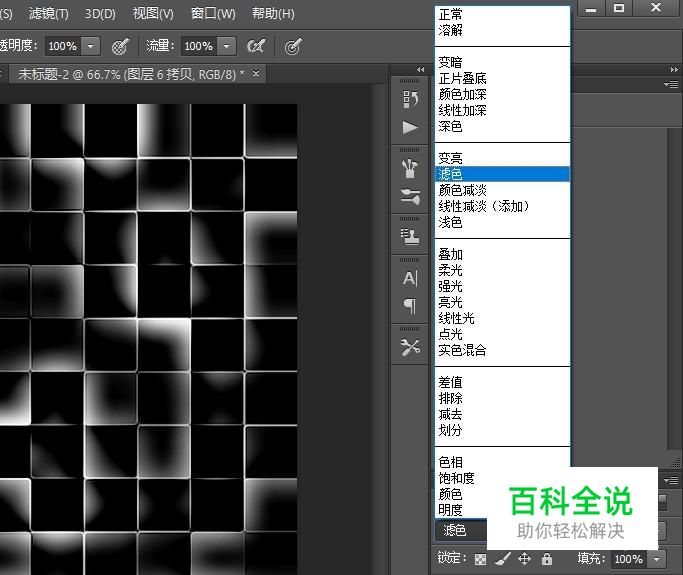Open the Actions panel play icon
The image size is (683, 575).
tap(409, 128)
